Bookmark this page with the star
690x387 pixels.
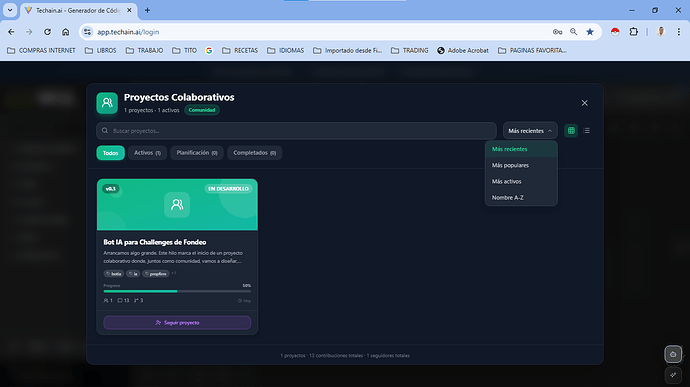click(590, 32)
